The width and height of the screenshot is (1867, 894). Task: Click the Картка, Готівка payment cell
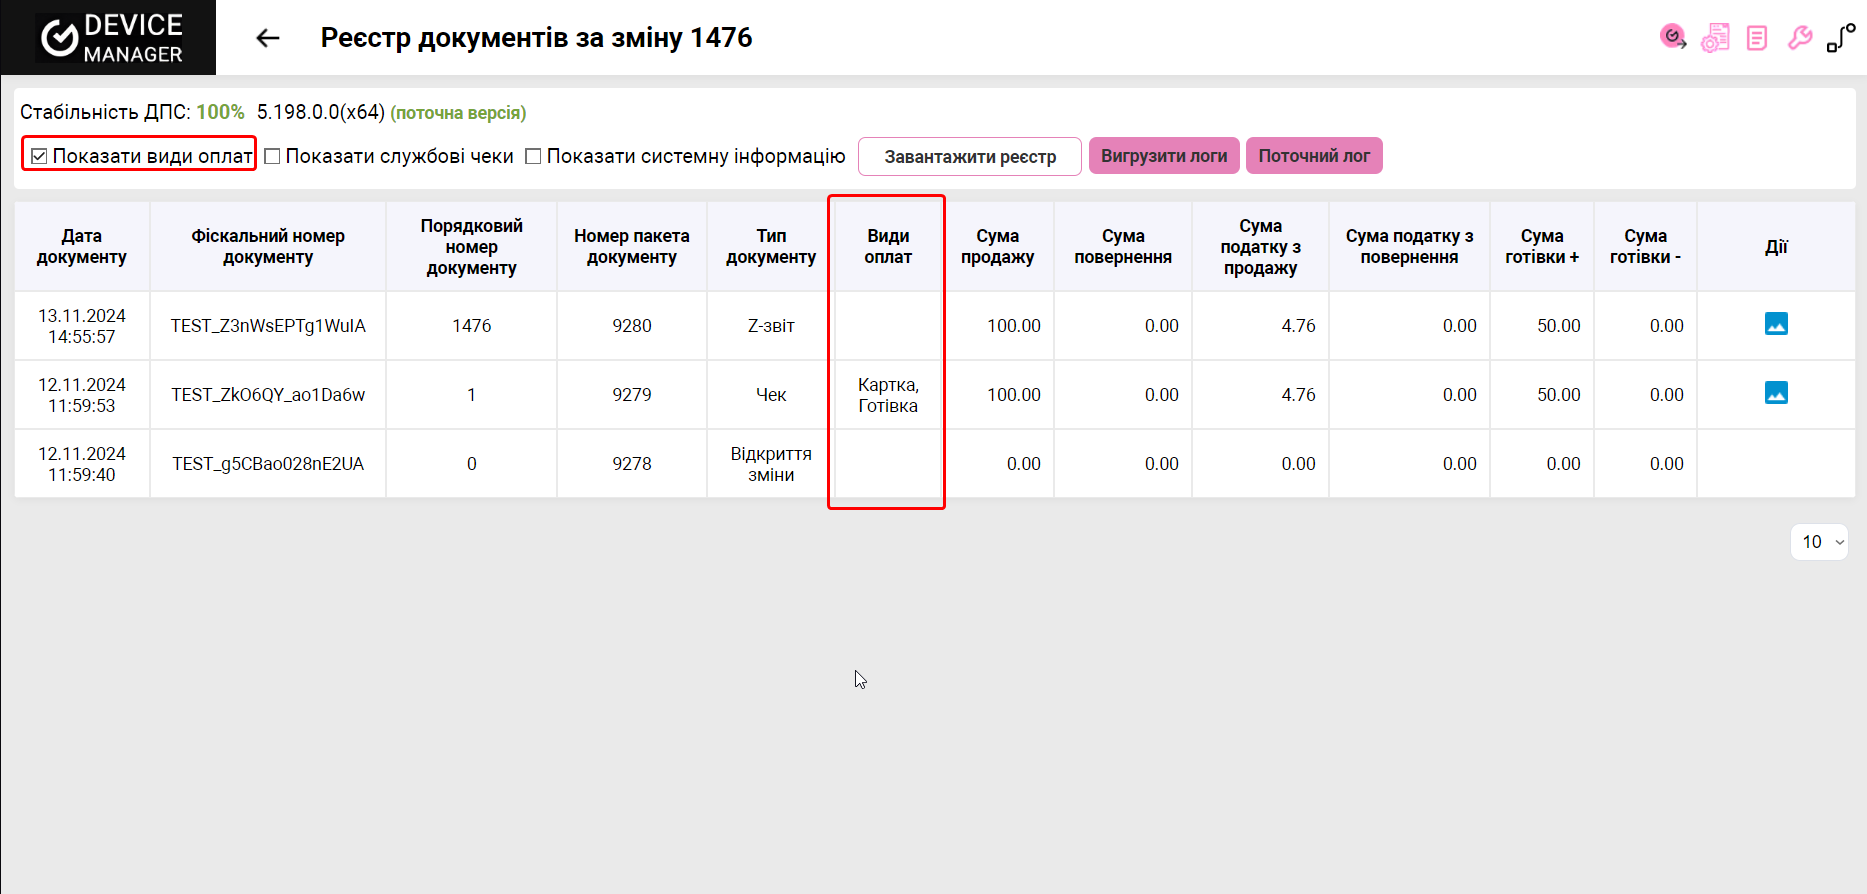(x=888, y=395)
